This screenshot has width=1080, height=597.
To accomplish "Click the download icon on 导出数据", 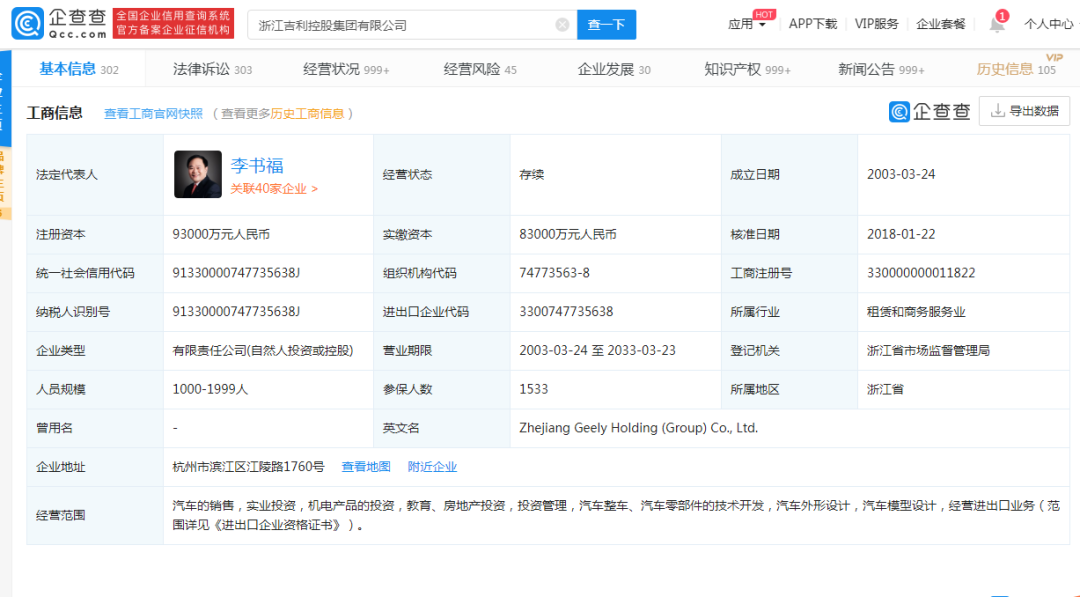I will (x=997, y=111).
